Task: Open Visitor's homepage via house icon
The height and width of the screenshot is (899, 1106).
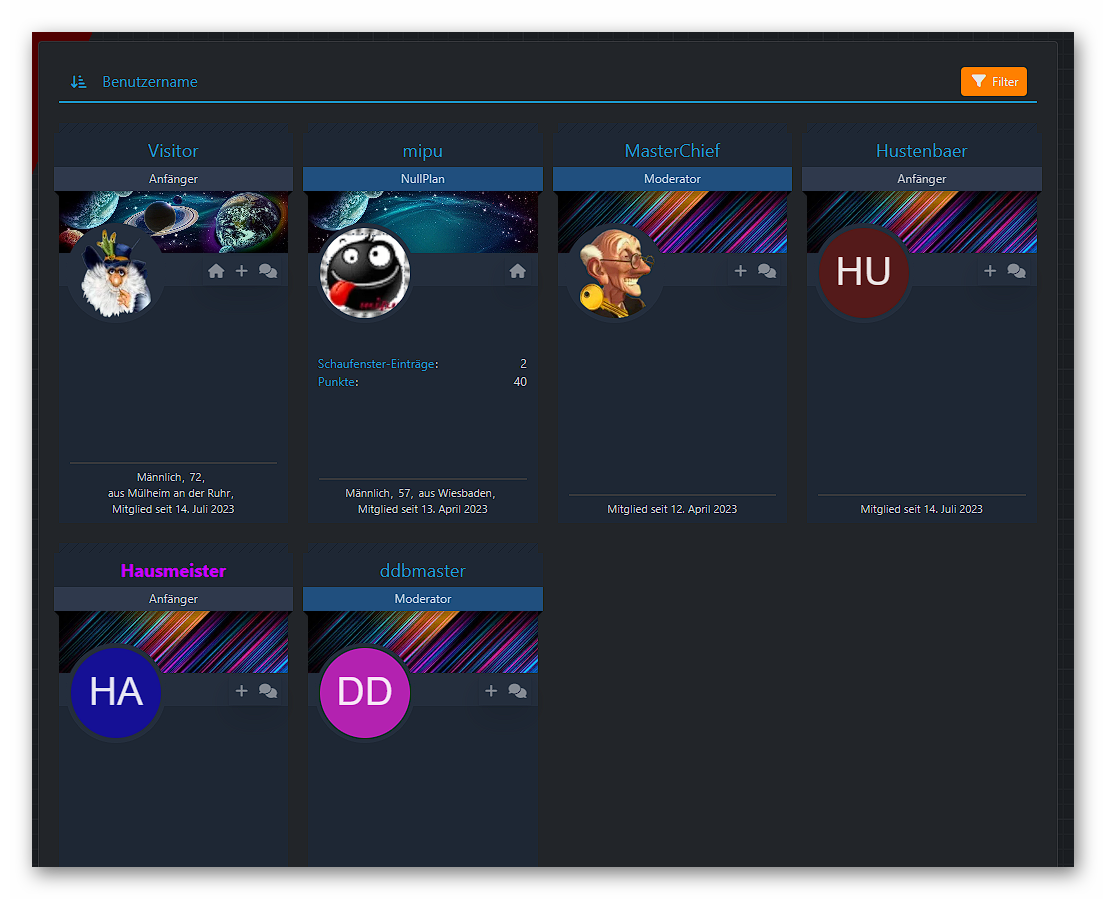Action: pyautogui.click(x=216, y=271)
